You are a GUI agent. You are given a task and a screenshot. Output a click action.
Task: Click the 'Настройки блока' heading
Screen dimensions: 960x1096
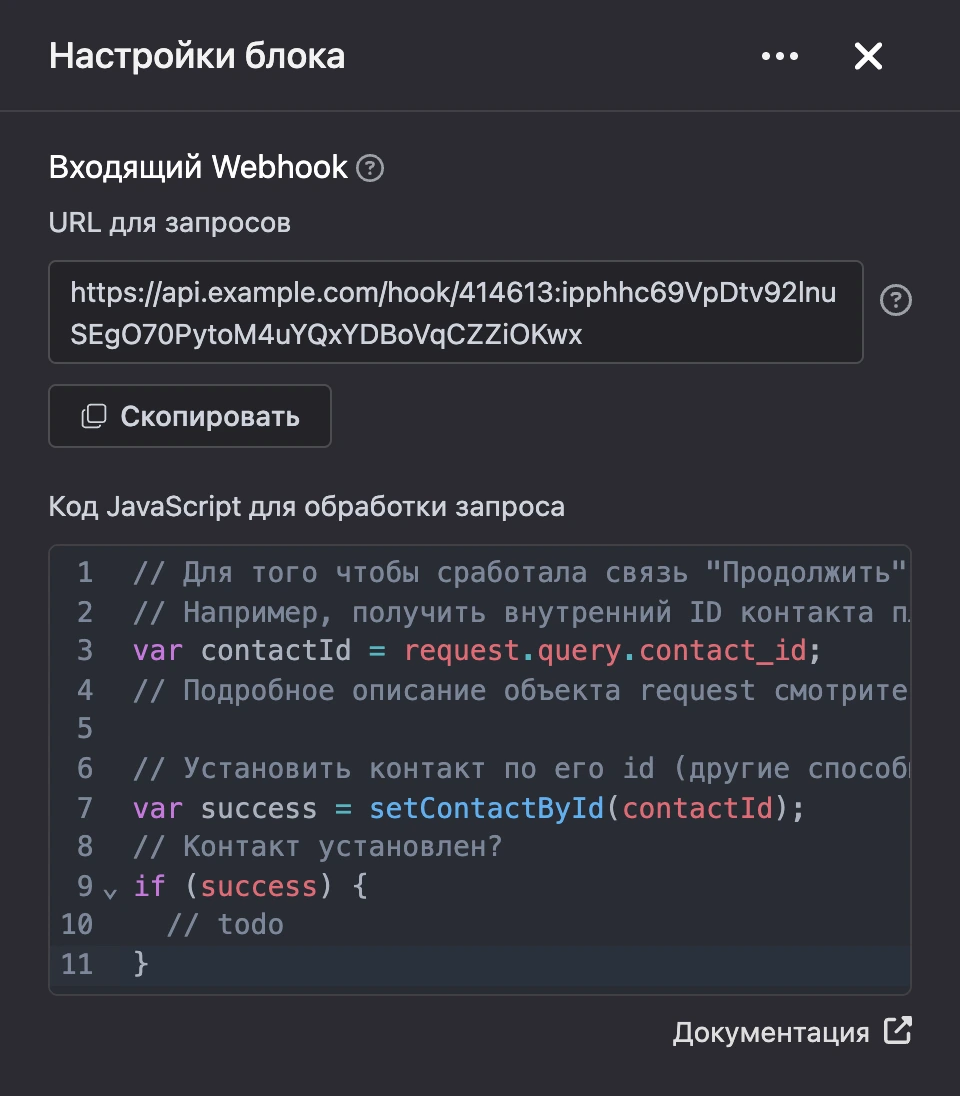(196, 56)
